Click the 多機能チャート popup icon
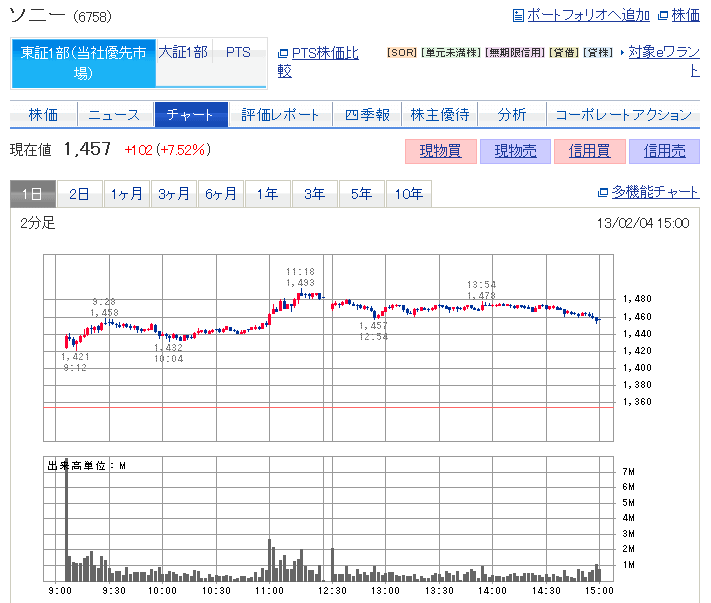 coord(603,193)
